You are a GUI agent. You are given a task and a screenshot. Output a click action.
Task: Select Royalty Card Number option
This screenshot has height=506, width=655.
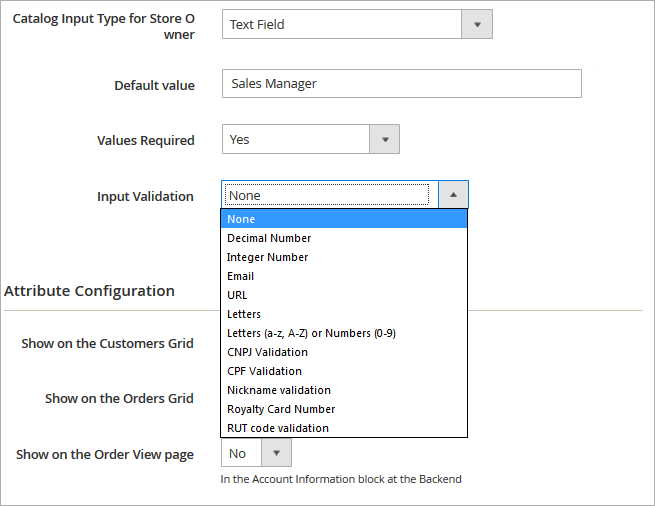281,409
